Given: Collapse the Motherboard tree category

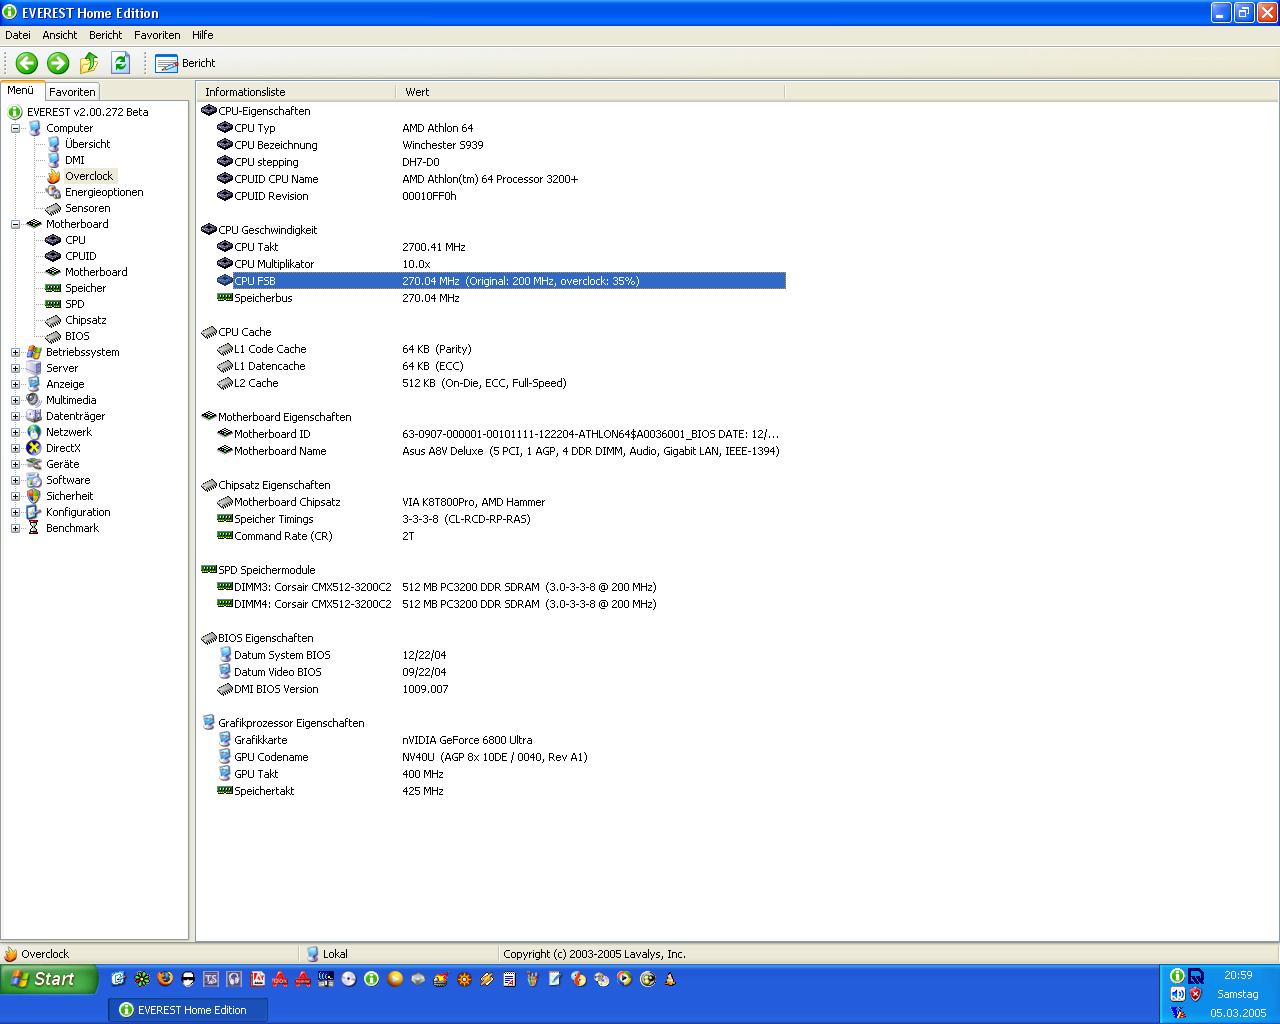Looking at the screenshot, I should 15,224.
